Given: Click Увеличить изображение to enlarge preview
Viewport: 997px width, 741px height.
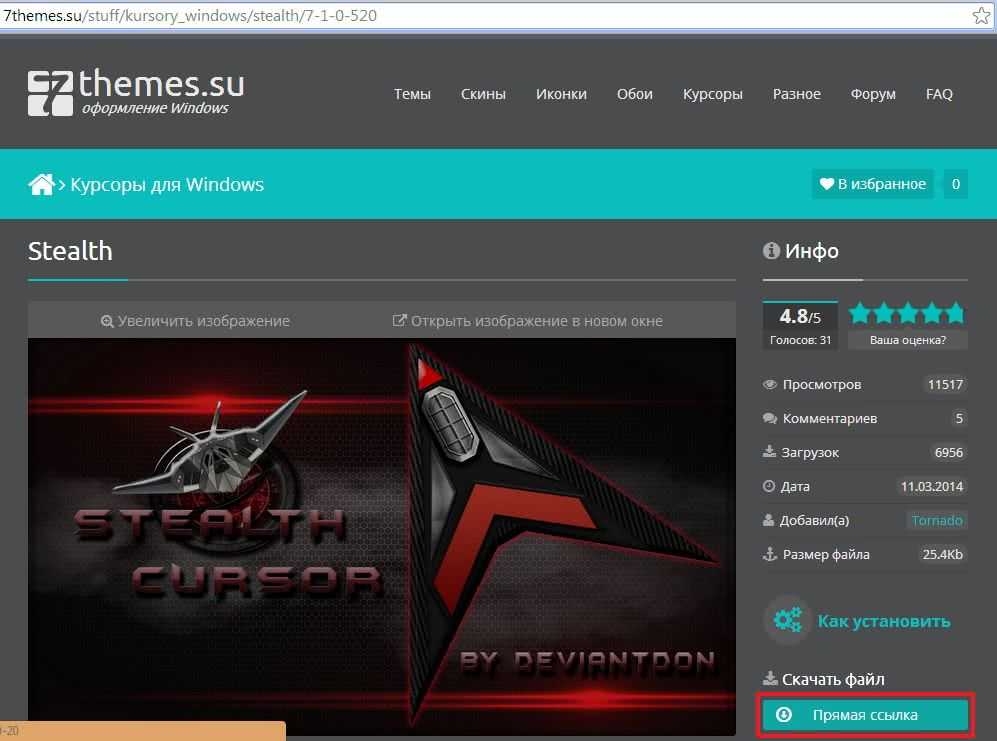Looking at the screenshot, I should (x=195, y=321).
